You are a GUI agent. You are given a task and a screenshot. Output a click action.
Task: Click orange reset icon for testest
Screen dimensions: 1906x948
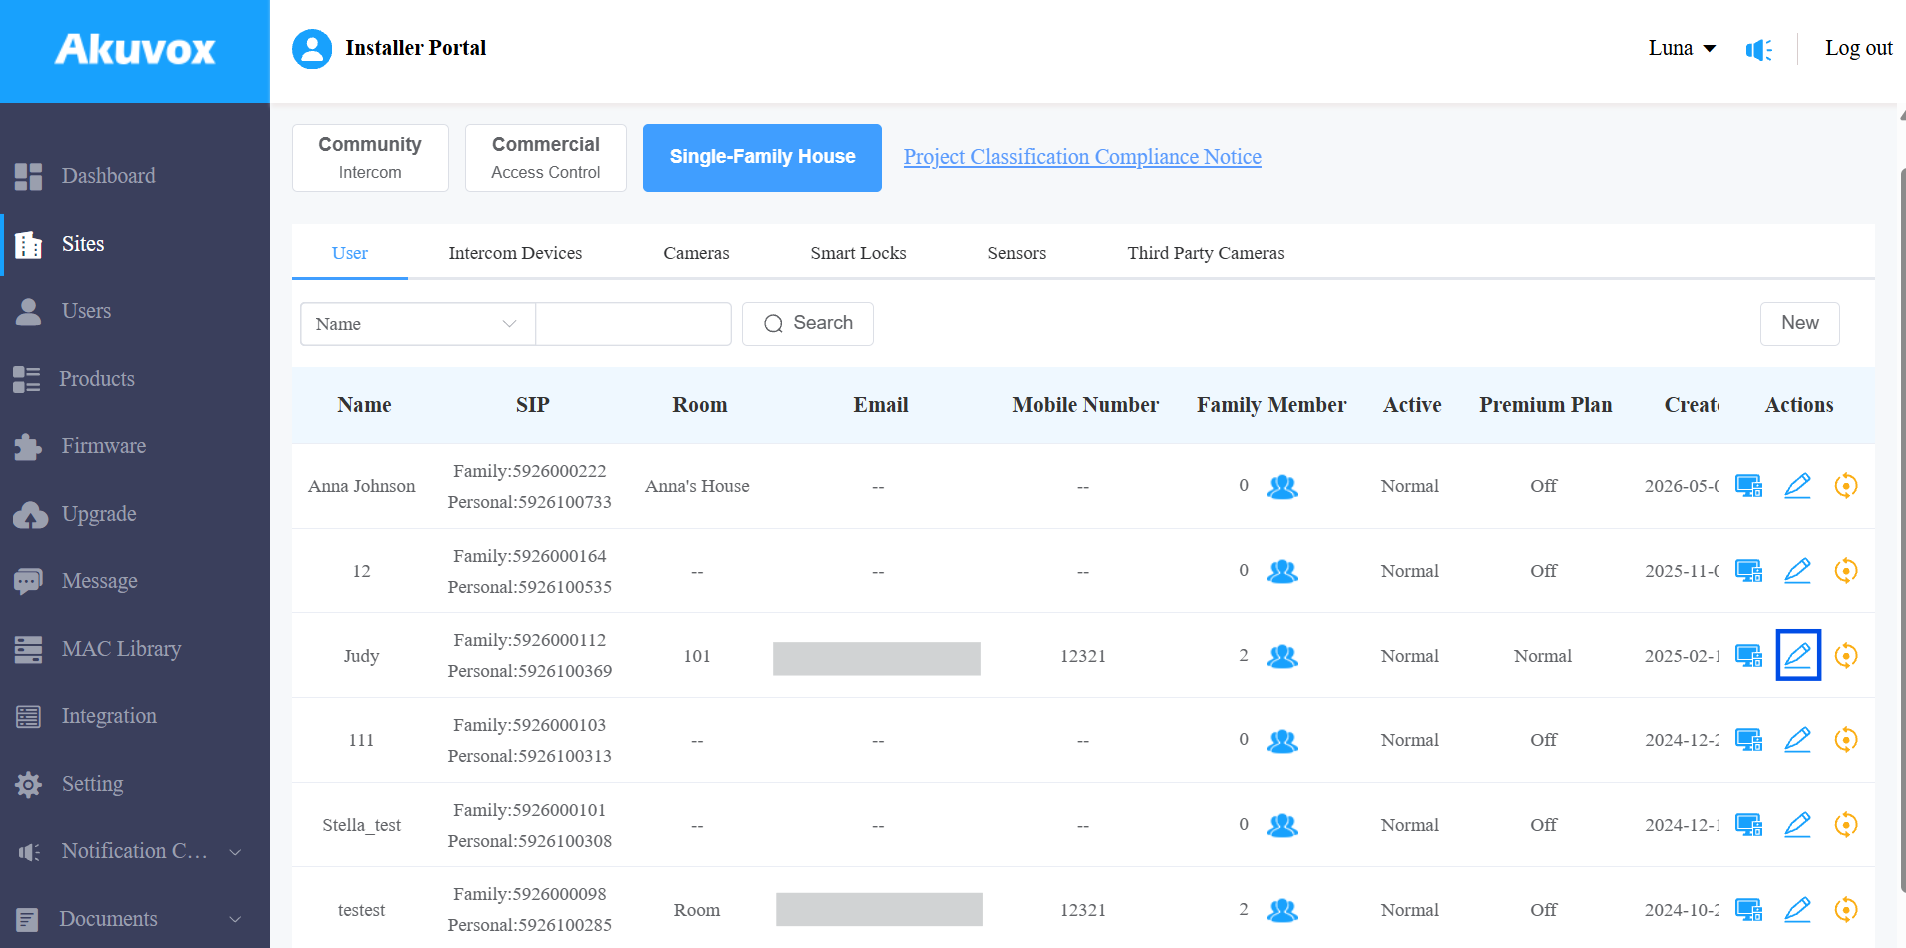coord(1846,910)
